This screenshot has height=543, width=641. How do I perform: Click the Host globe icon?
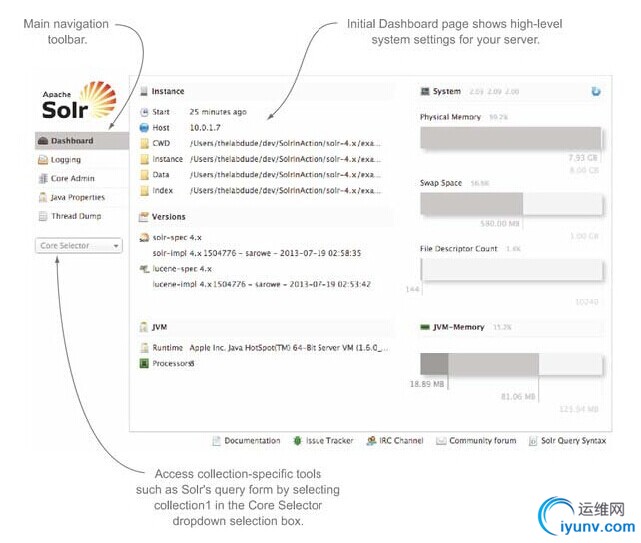(144, 128)
